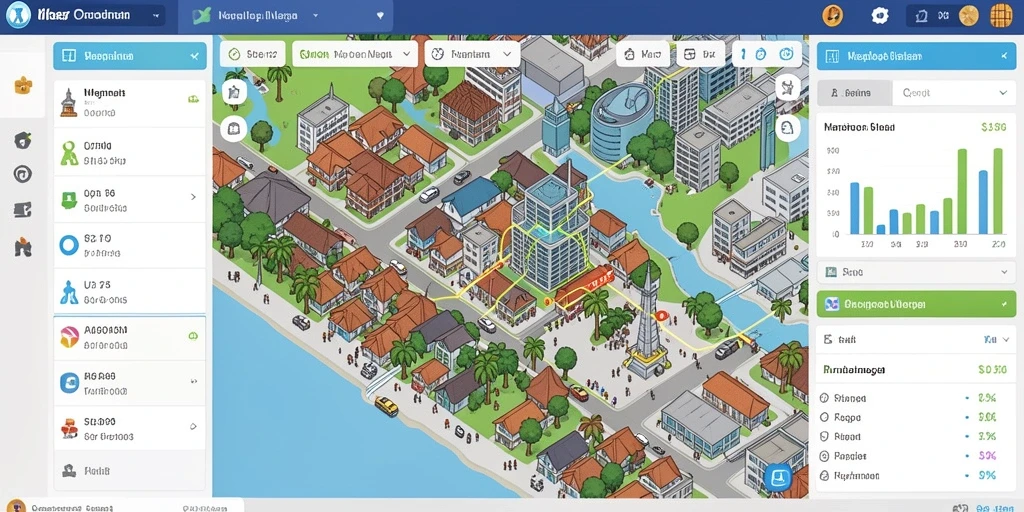This screenshot has height=512, width=1024.
Task: Toggle the second radio option in bottom-right list
Action: 824,417
